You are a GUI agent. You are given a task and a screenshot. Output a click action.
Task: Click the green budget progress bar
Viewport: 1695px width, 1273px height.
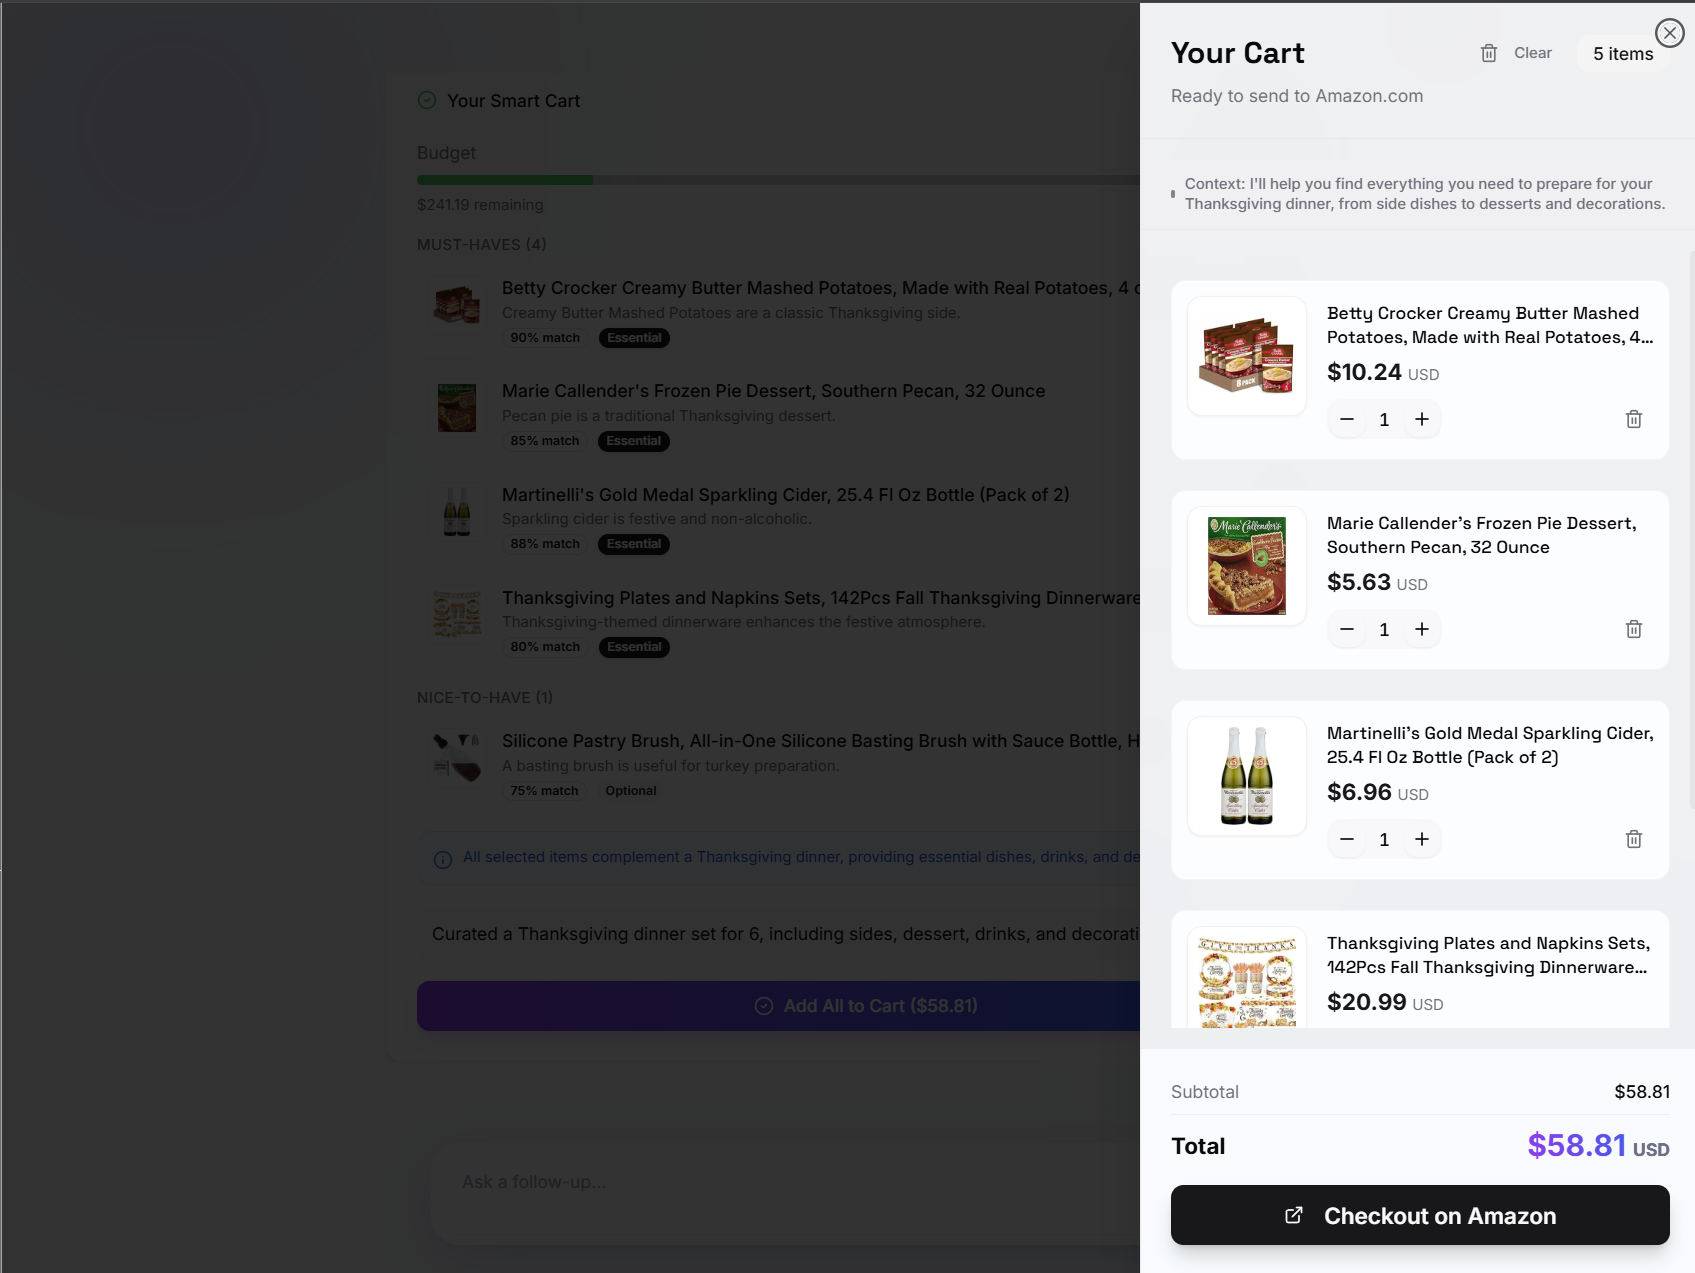pyautogui.click(x=505, y=180)
